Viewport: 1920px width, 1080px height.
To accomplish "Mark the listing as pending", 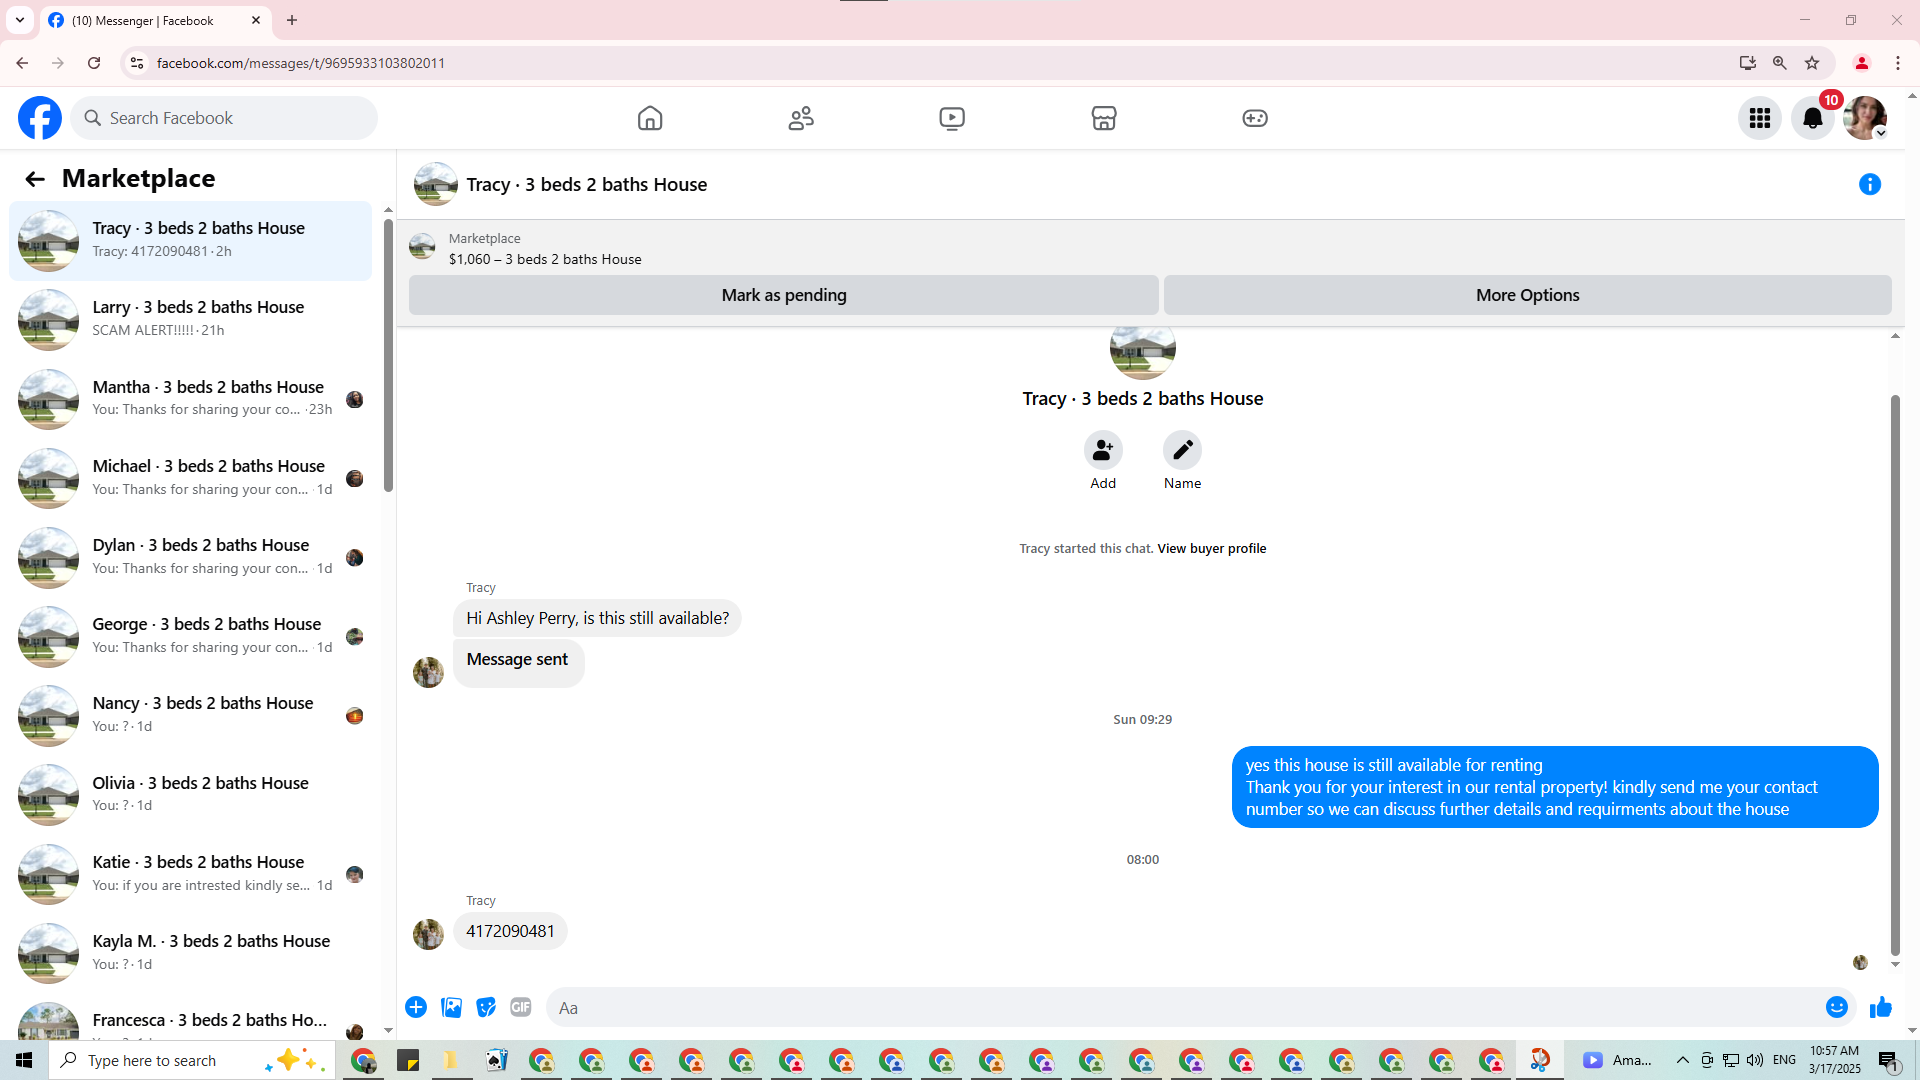I will click(784, 295).
